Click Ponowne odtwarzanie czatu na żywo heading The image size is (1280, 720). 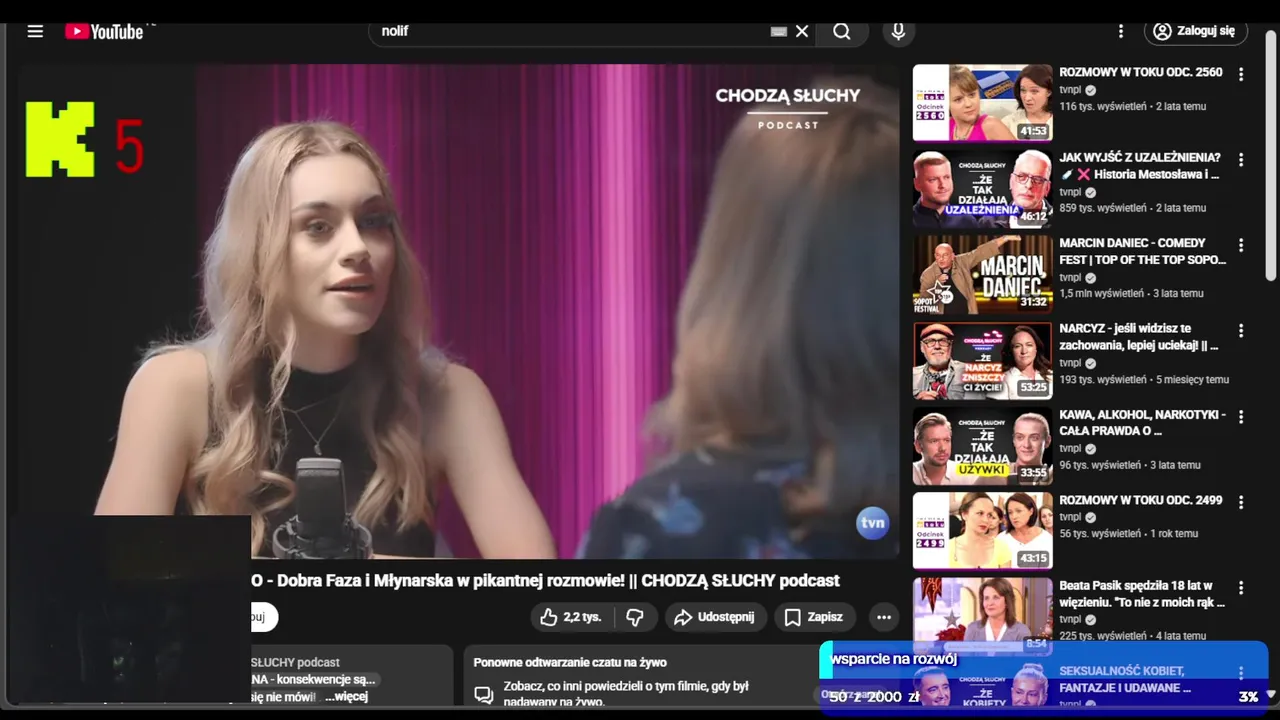570,662
